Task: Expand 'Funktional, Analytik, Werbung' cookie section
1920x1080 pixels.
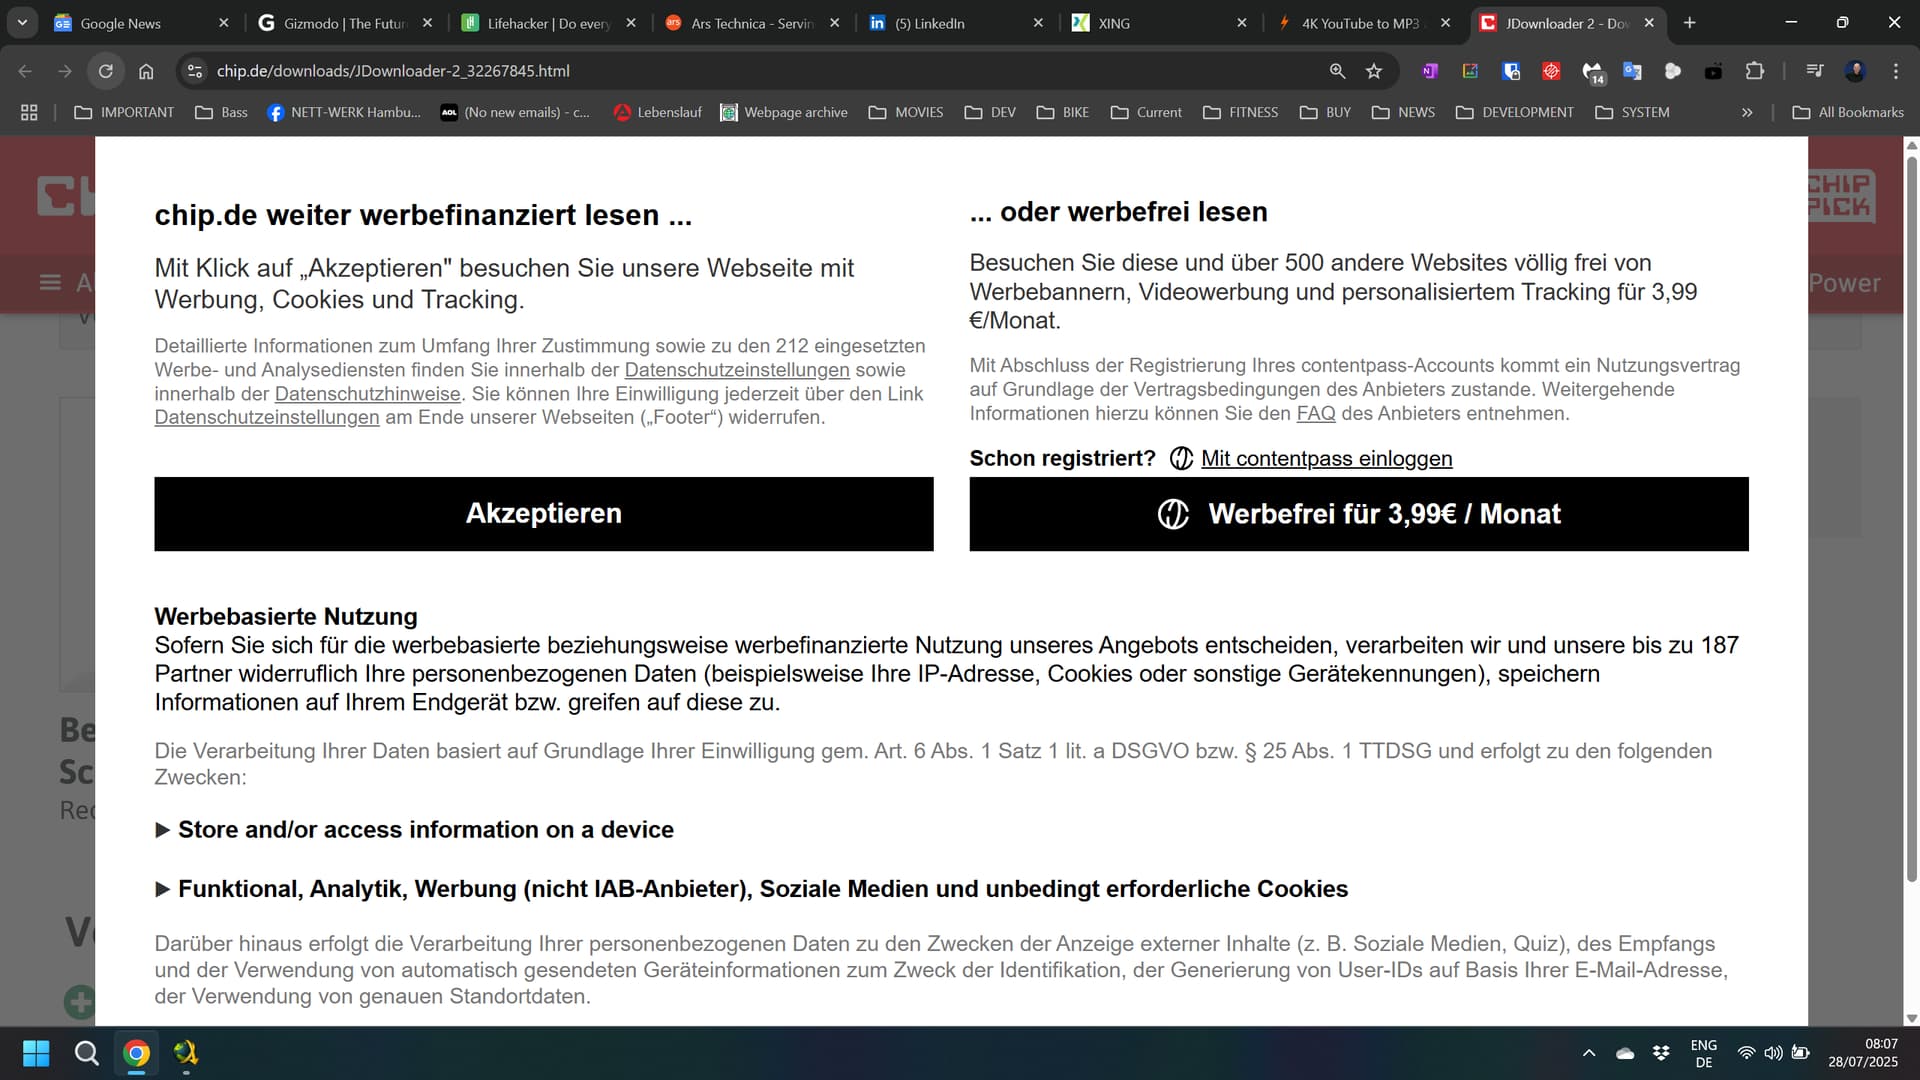Action: click(x=752, y=889)
